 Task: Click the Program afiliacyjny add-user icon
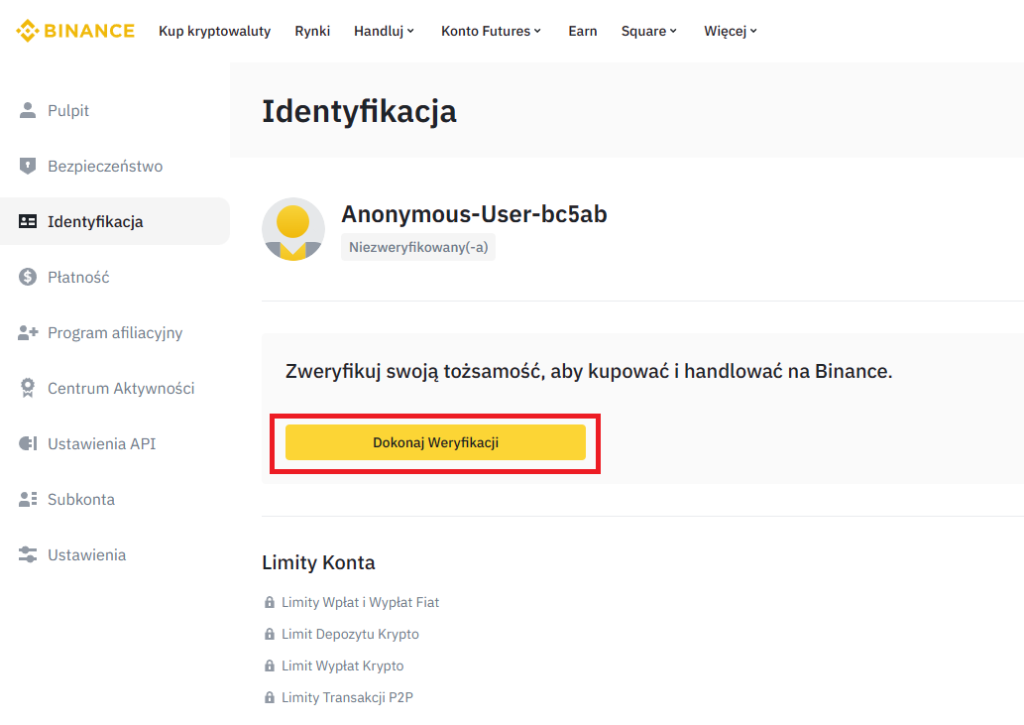pyautogui.click(x=27, y=332)
